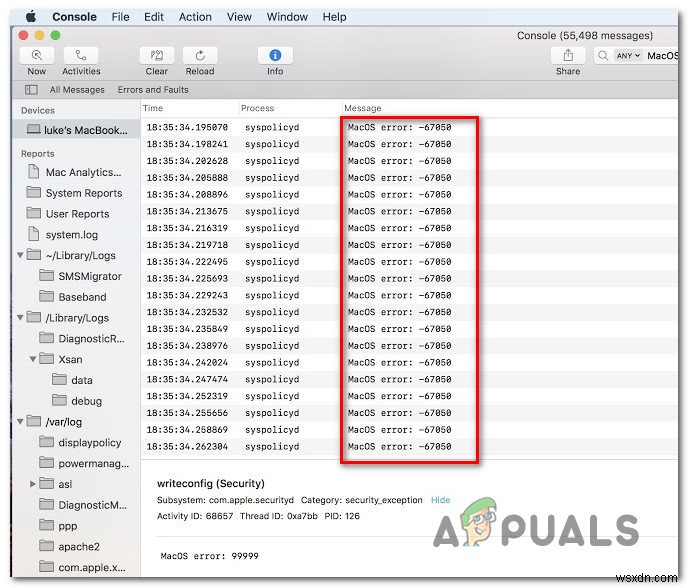Open the Console menu
The width and height of the screenshot is (689, 588).
74,17
